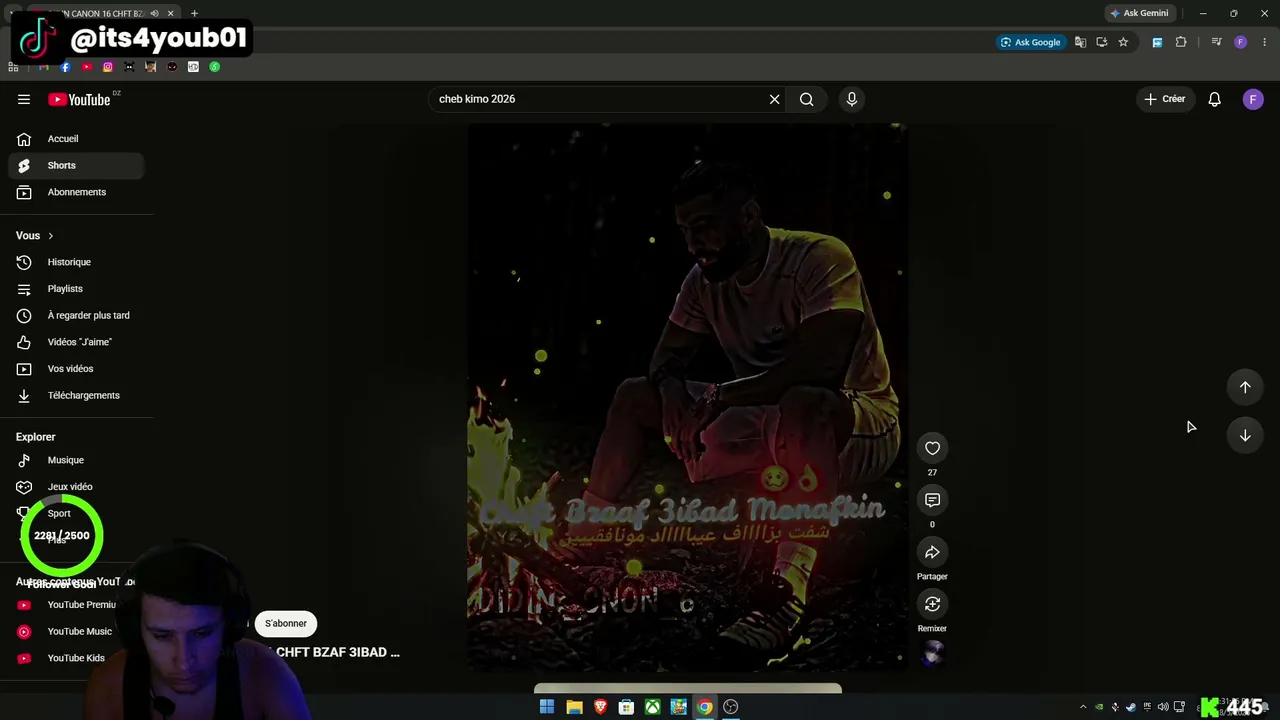Open the Gmail bookmark
The height and width of the screenshot is (720, 1280).
pyautogui.click(x=44, y=67)
